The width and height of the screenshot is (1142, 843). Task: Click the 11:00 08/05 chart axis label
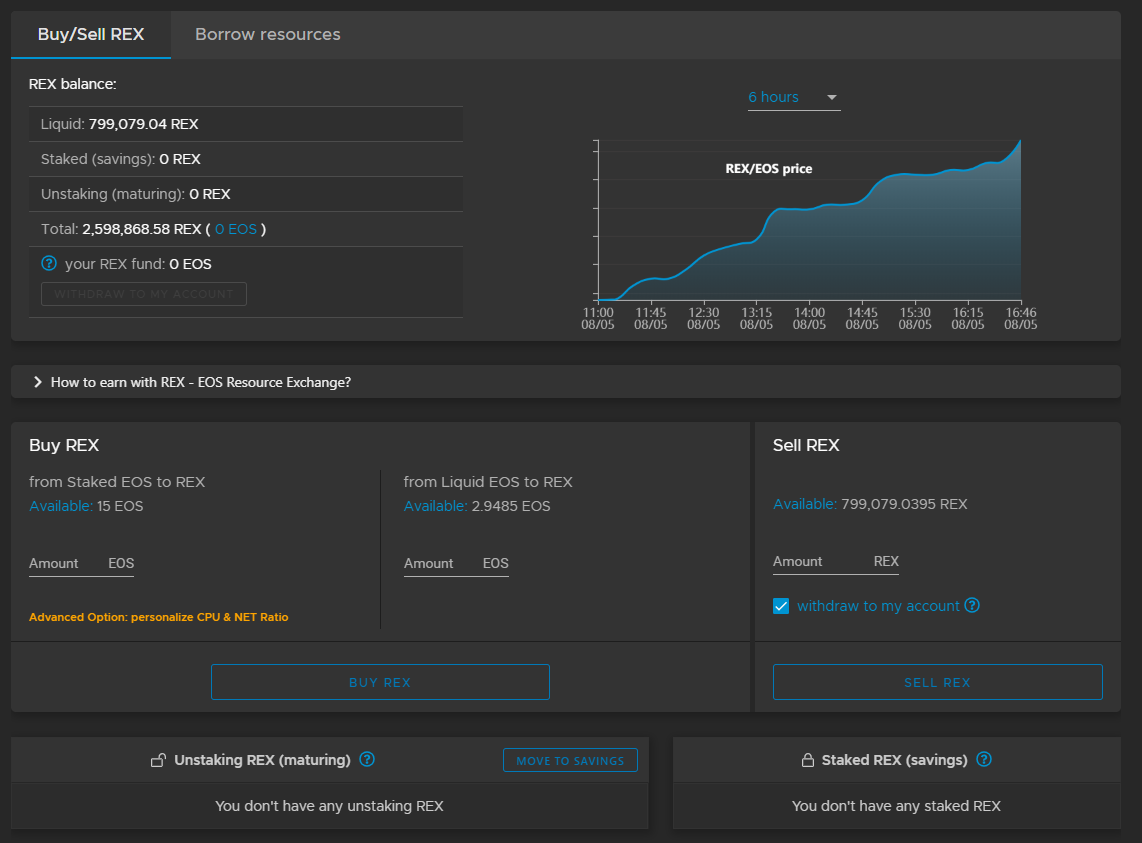coord(598,318)
